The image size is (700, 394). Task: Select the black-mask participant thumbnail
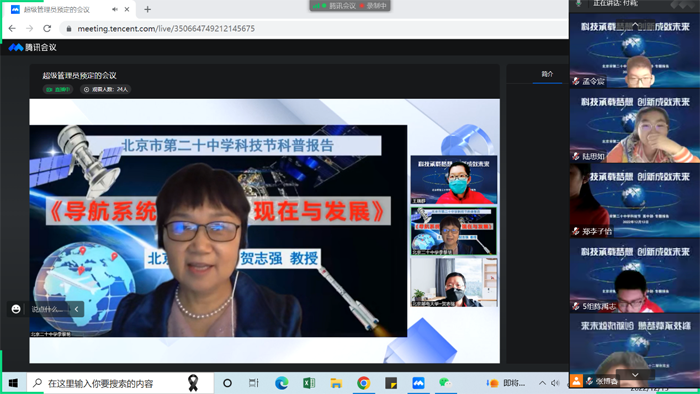pos(454,282)
